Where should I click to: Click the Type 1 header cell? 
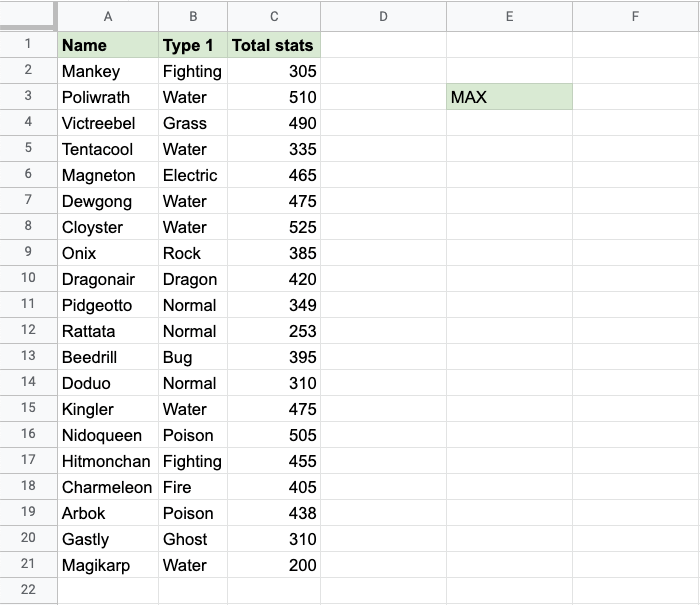click(x=193, y=45)
